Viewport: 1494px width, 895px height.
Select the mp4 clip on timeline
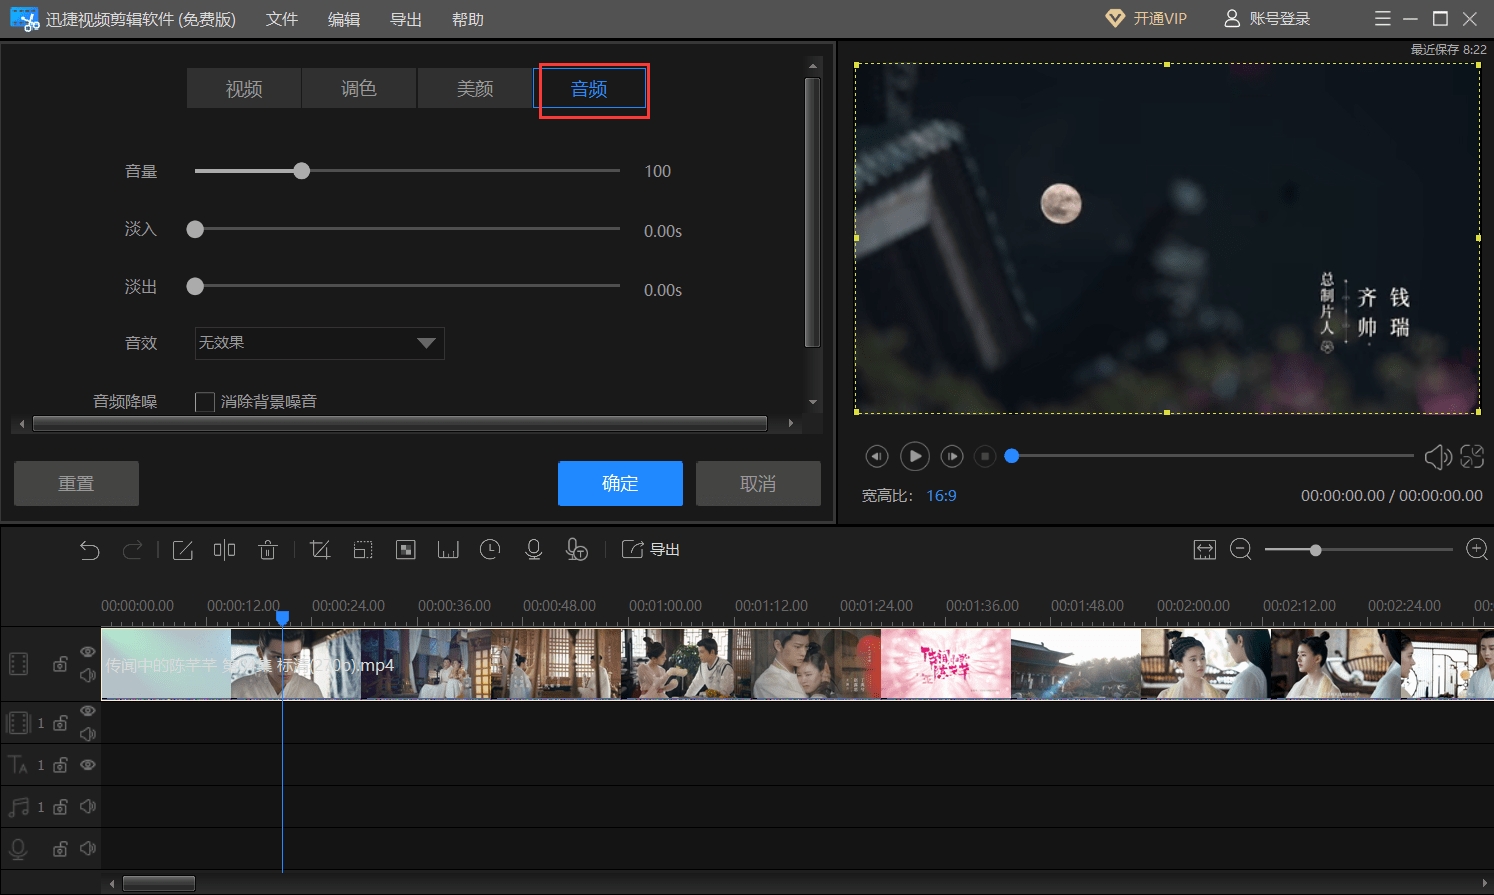click(797, 664)
